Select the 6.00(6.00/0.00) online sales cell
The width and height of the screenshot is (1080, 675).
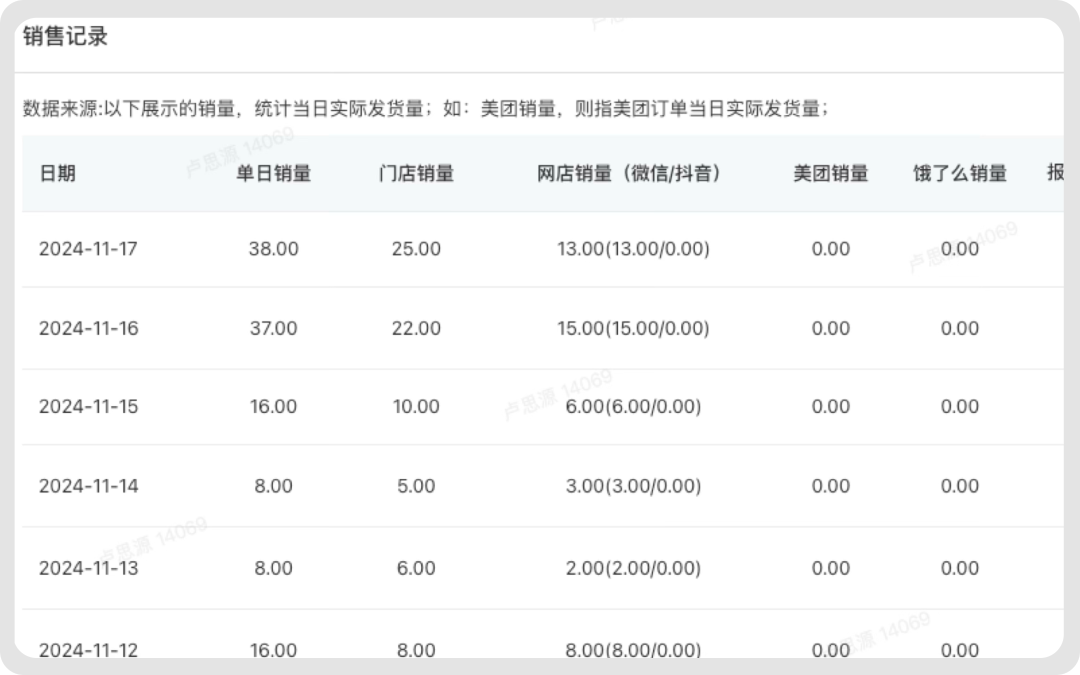coord(633,407)
